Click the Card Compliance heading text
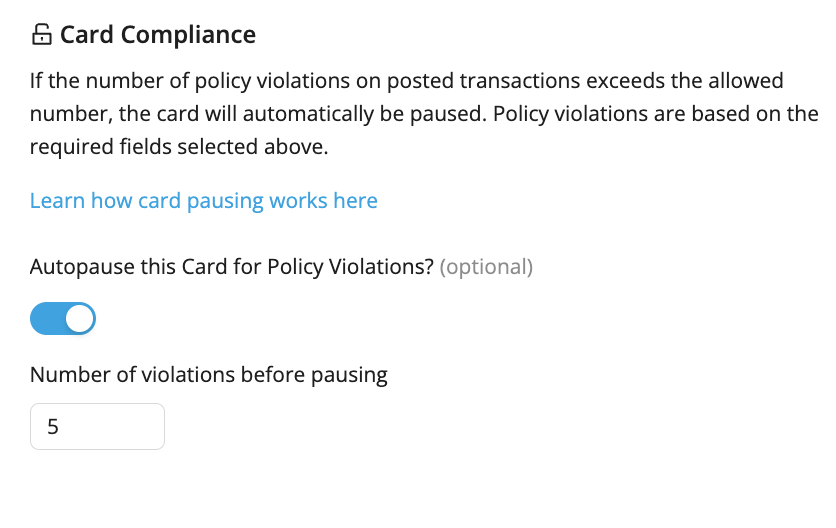This screenshot has width=836, height=528. 158,35
